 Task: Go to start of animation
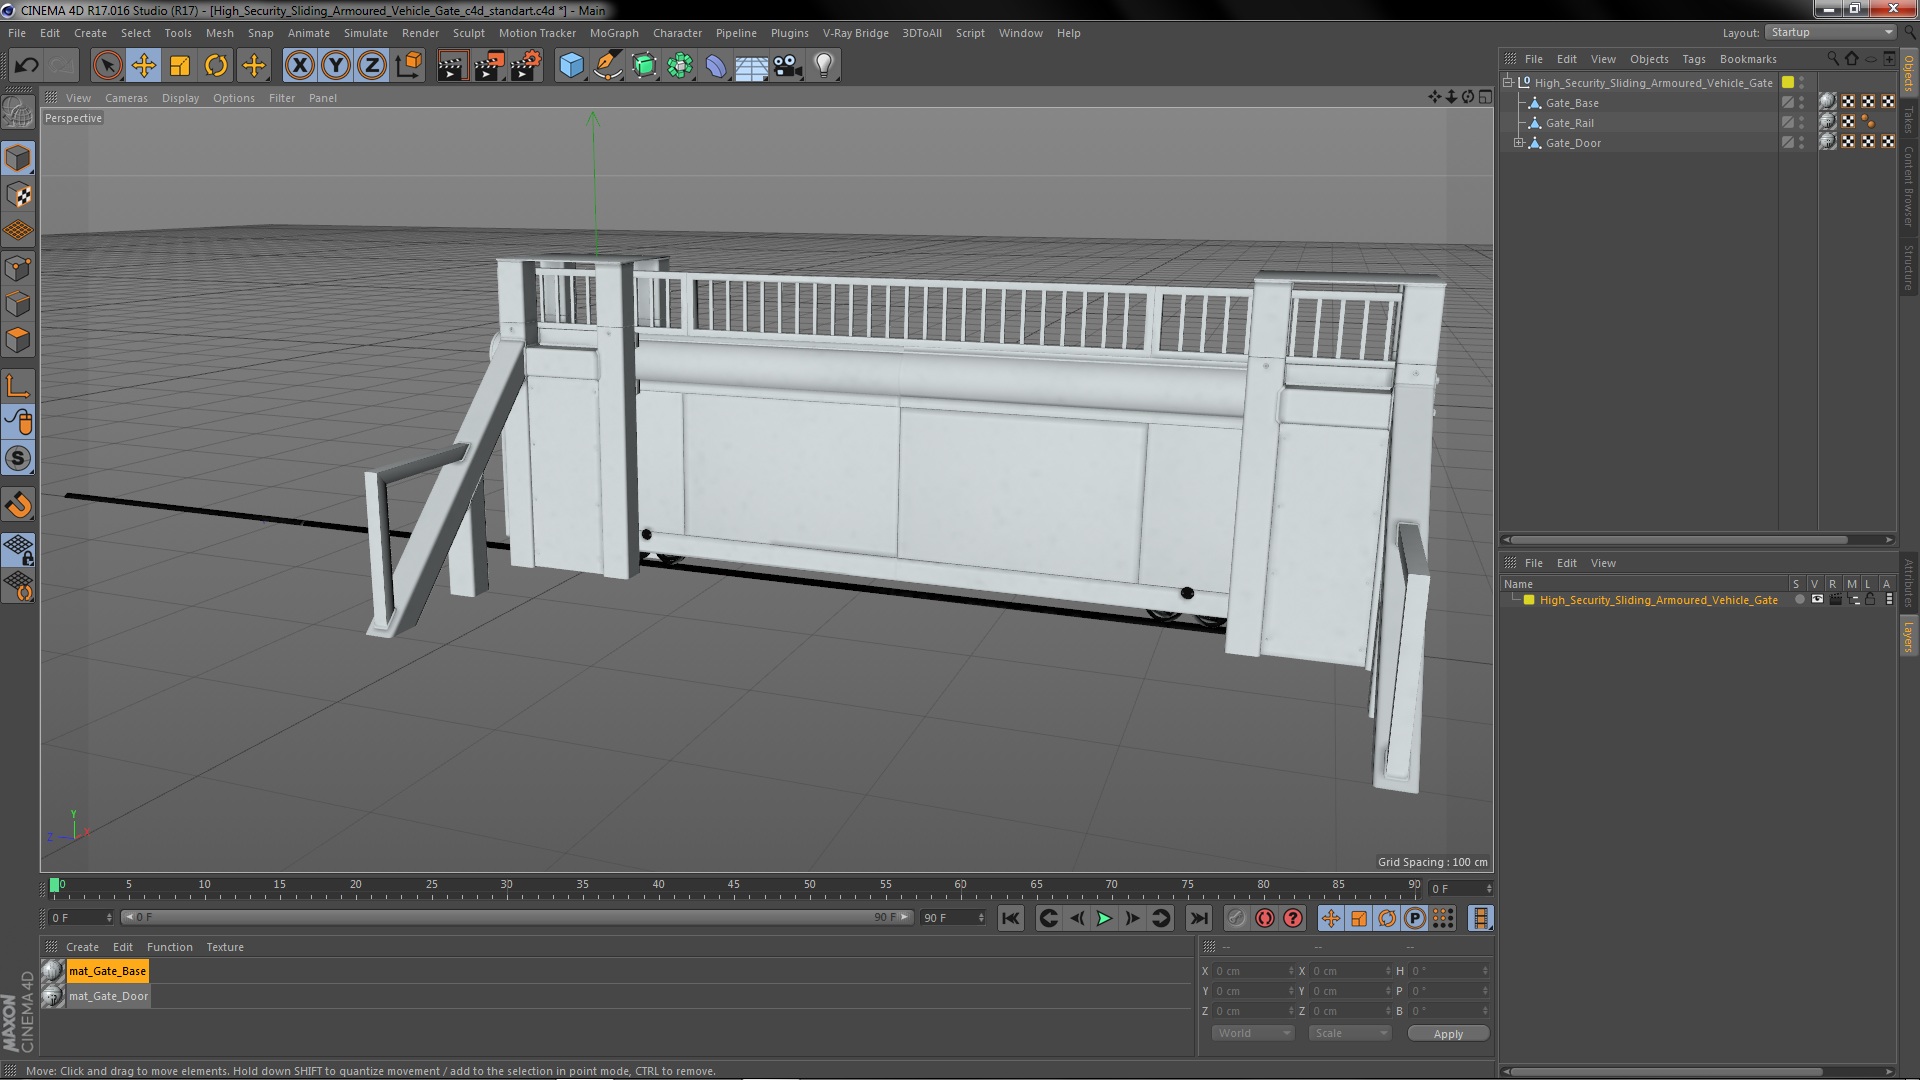1011,918
